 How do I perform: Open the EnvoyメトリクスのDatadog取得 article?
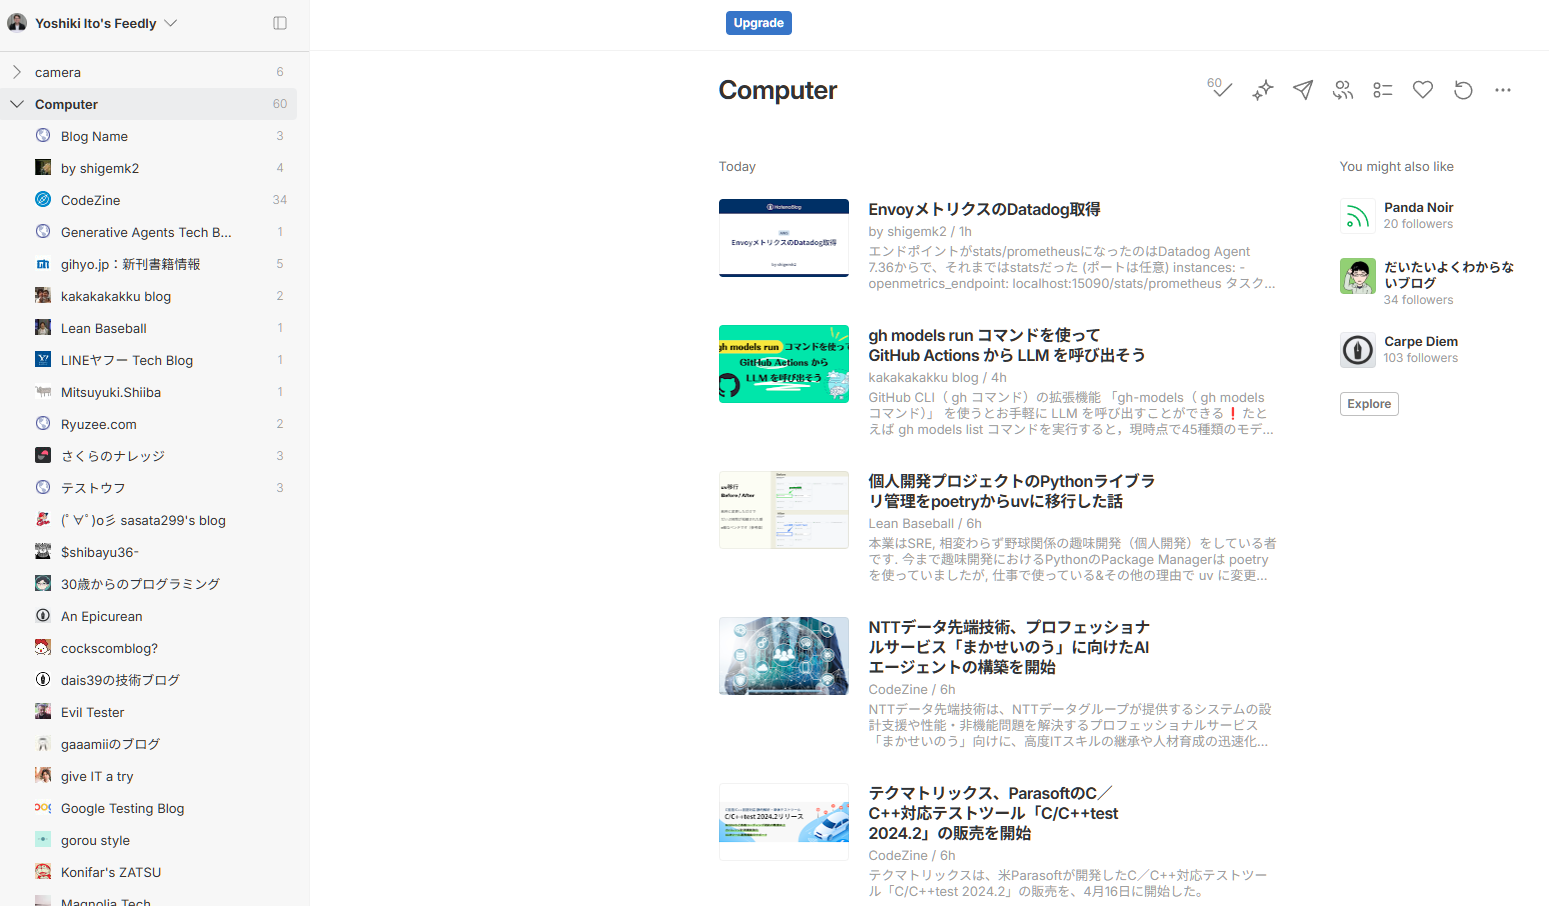pos(984,209)
